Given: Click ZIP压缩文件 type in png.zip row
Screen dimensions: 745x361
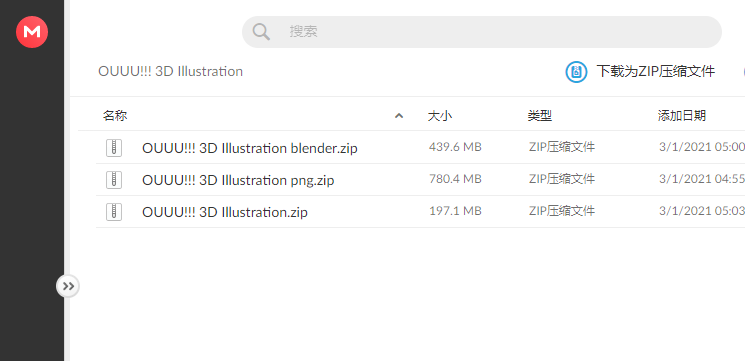Looking at the screenshot, I should (562, 179).
